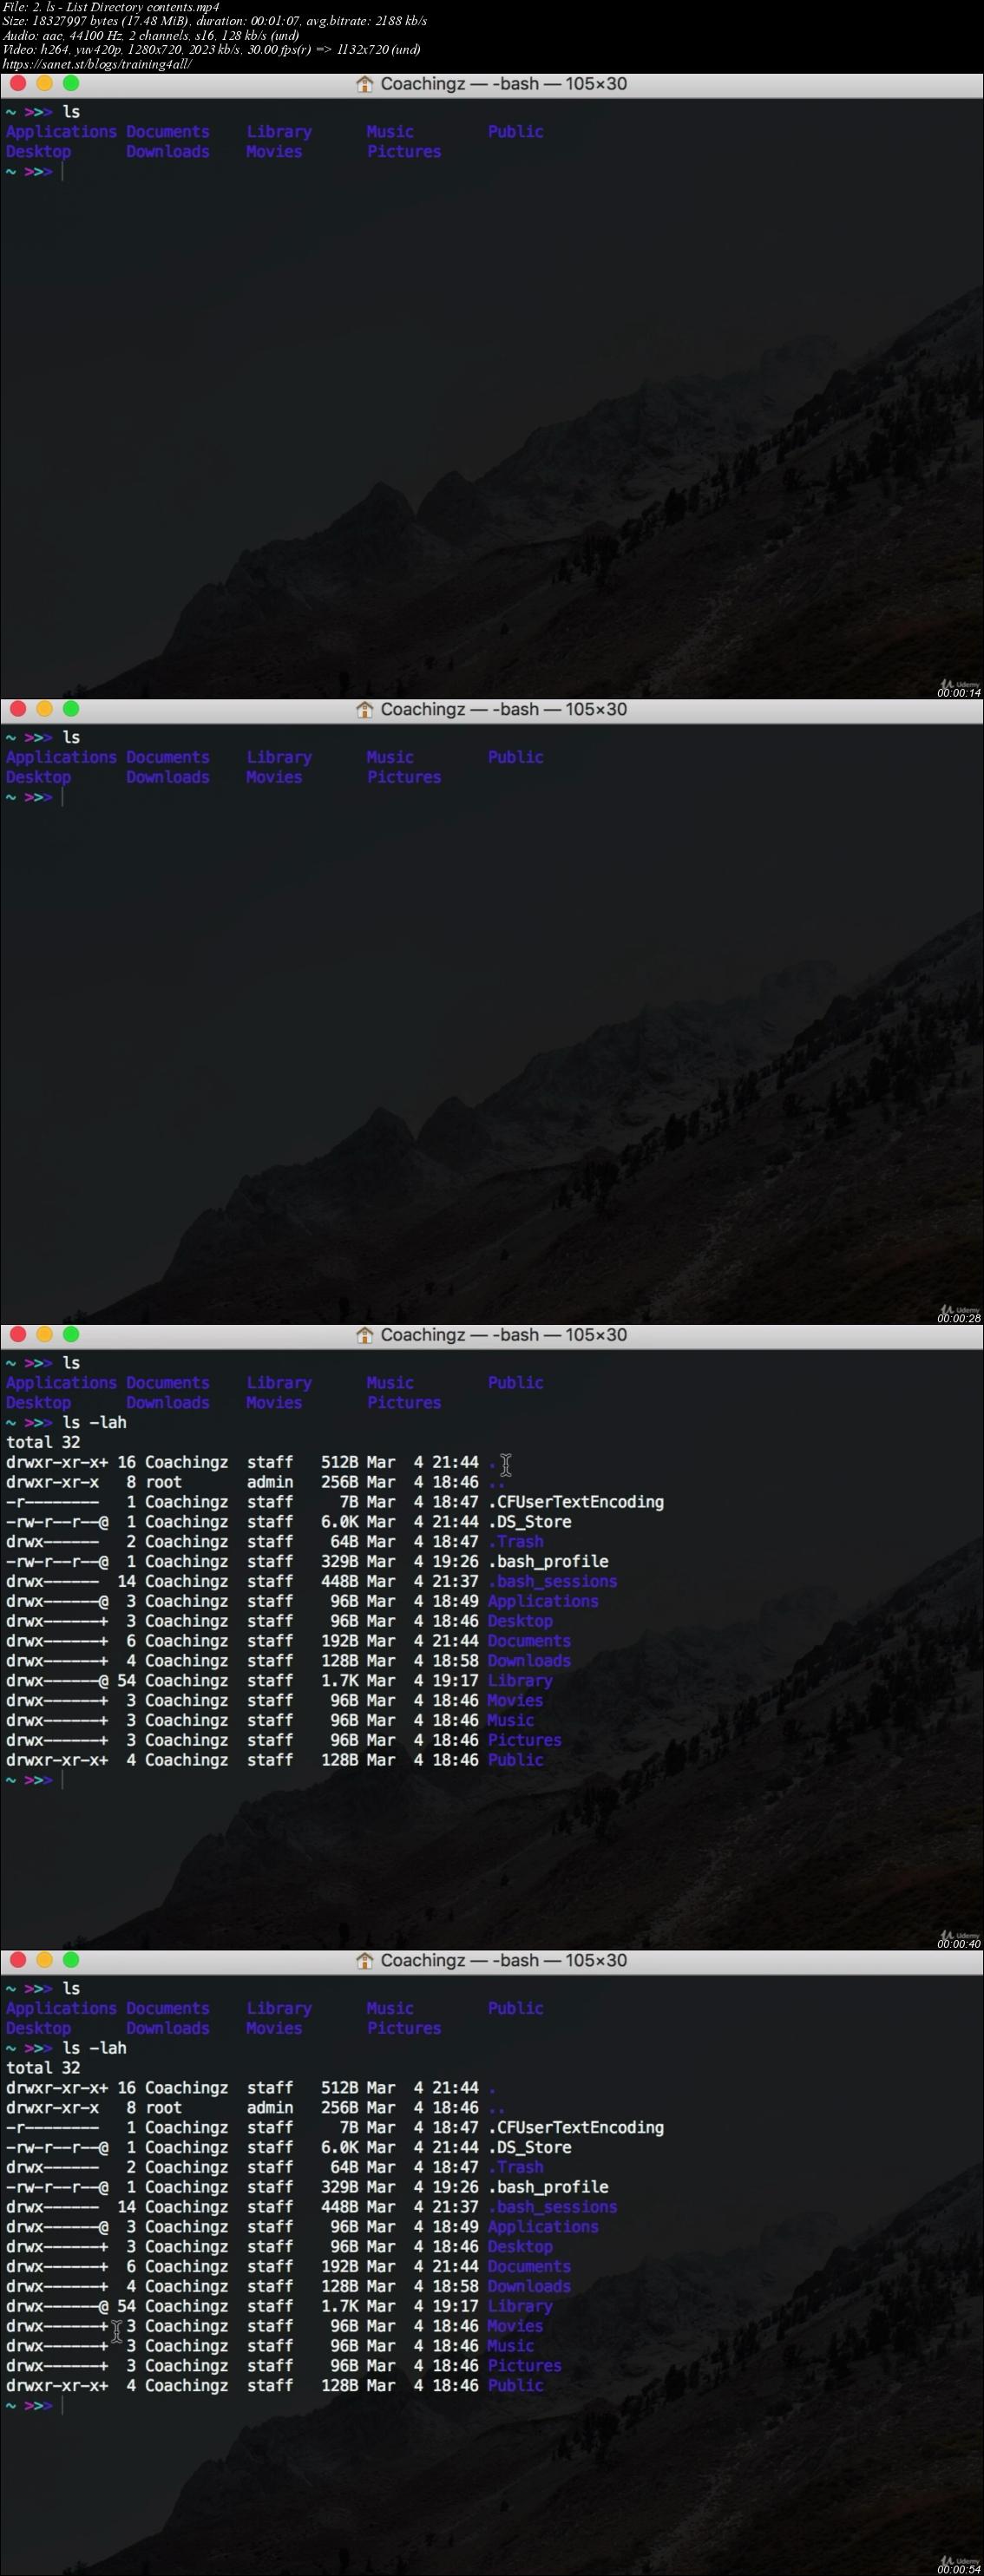Click the 'File: 2. ls - List Directory contents.mp4' line

[x=111, y=7]
